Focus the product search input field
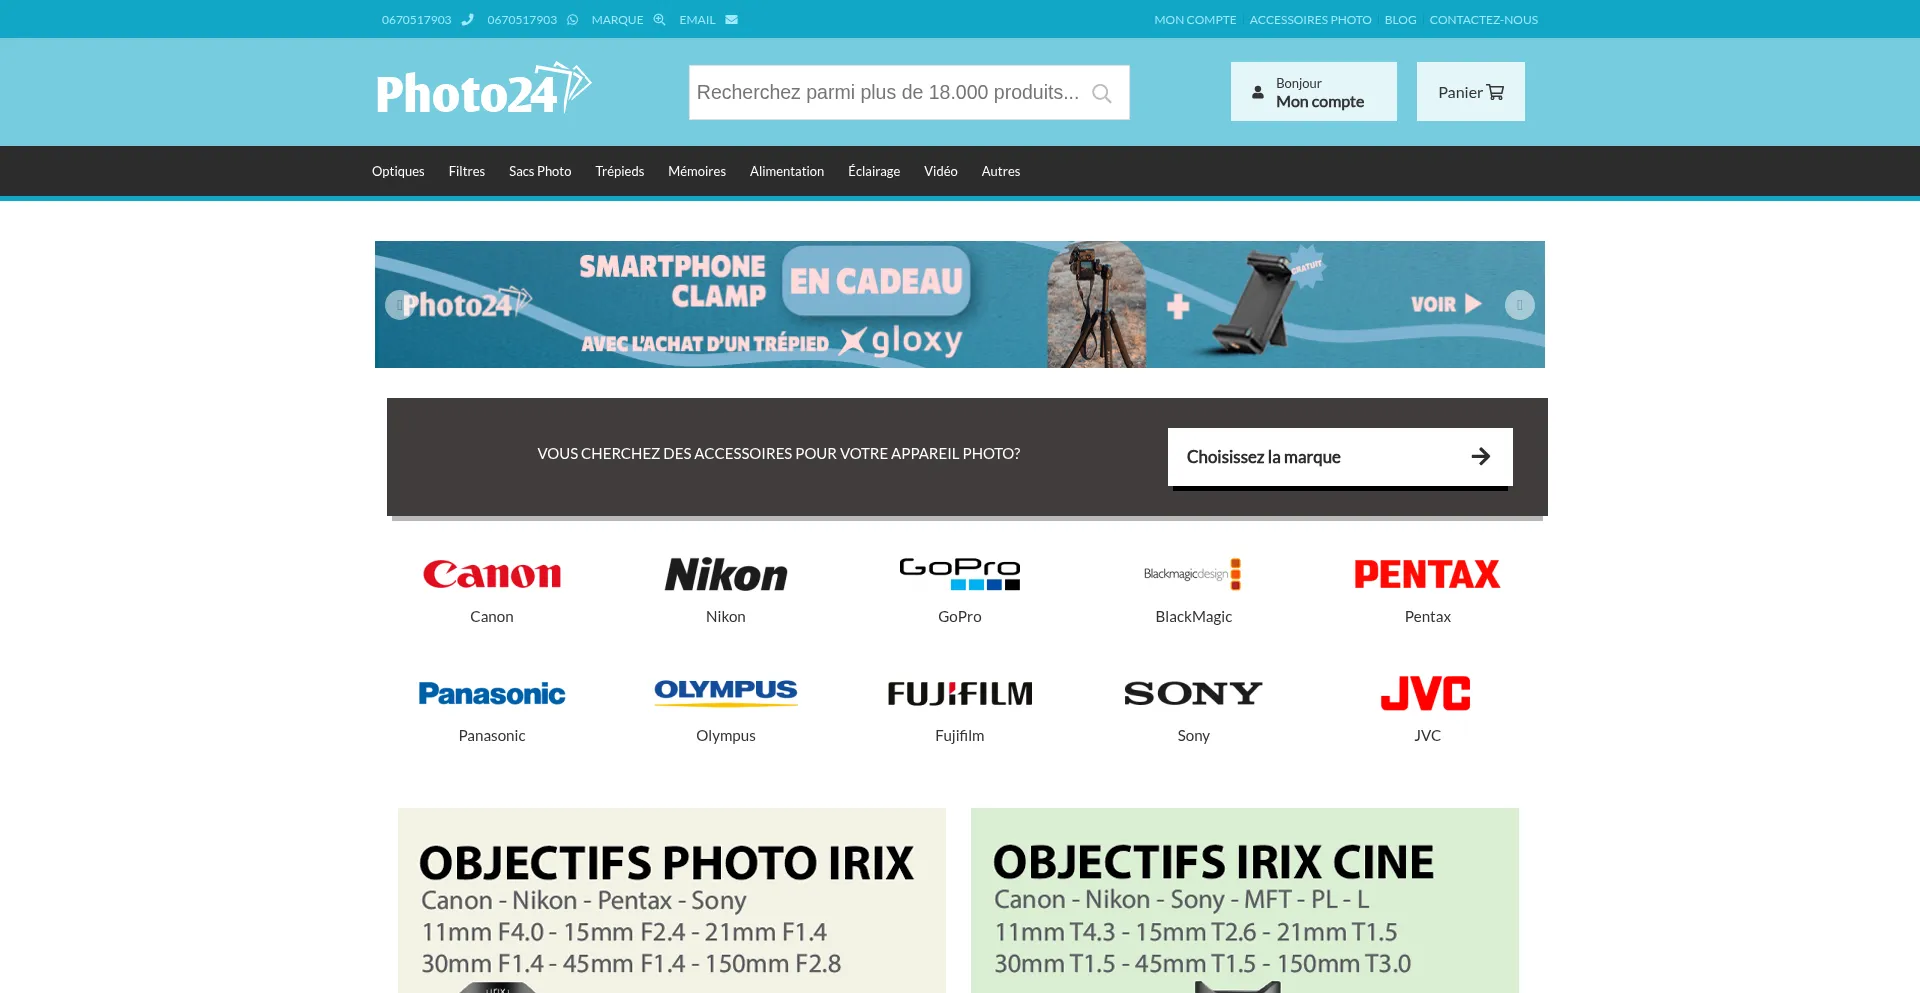 pos(887,93)
